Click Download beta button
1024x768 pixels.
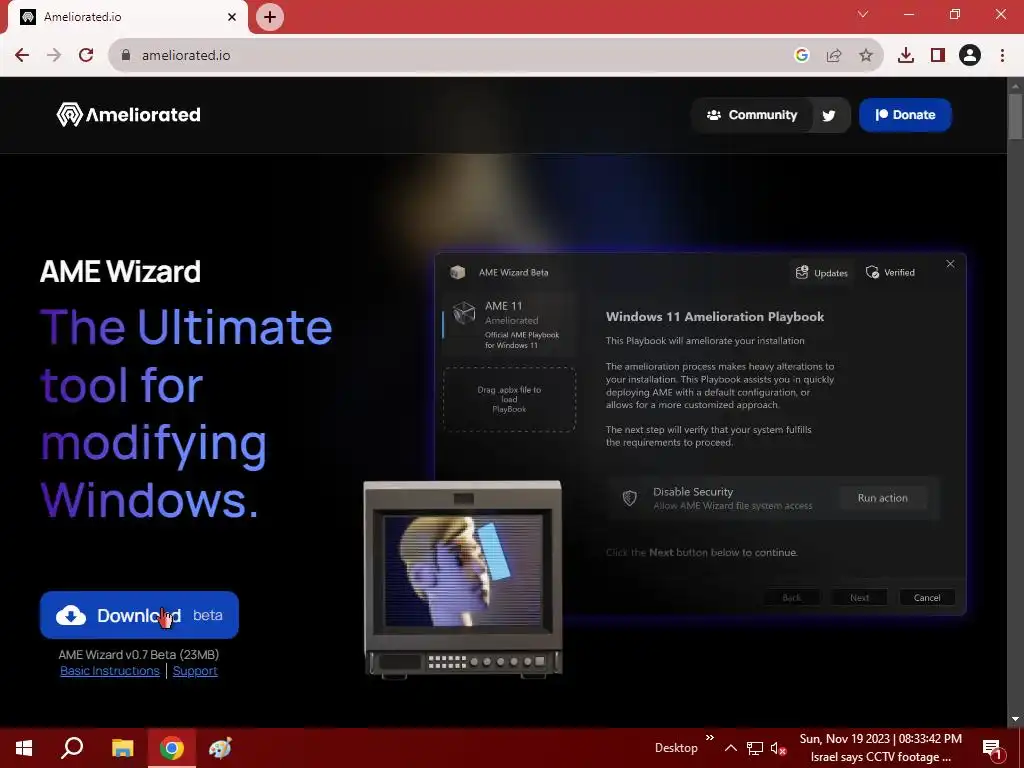click(139, 615)
